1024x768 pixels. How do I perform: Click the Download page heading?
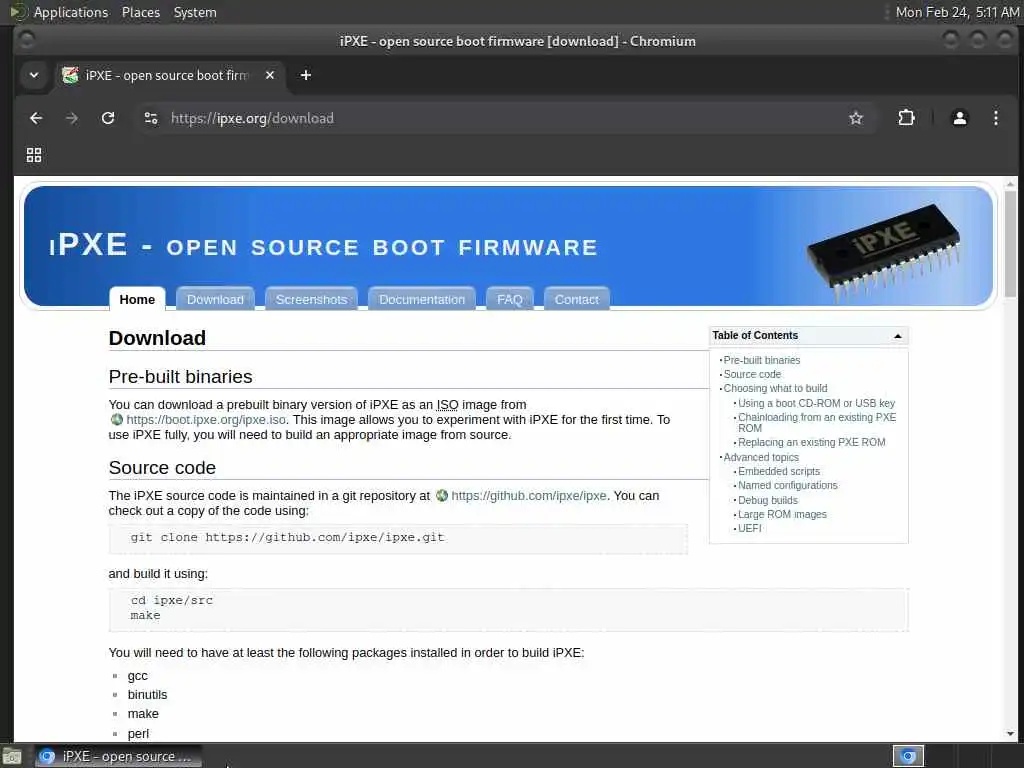(x=157, y=338)
